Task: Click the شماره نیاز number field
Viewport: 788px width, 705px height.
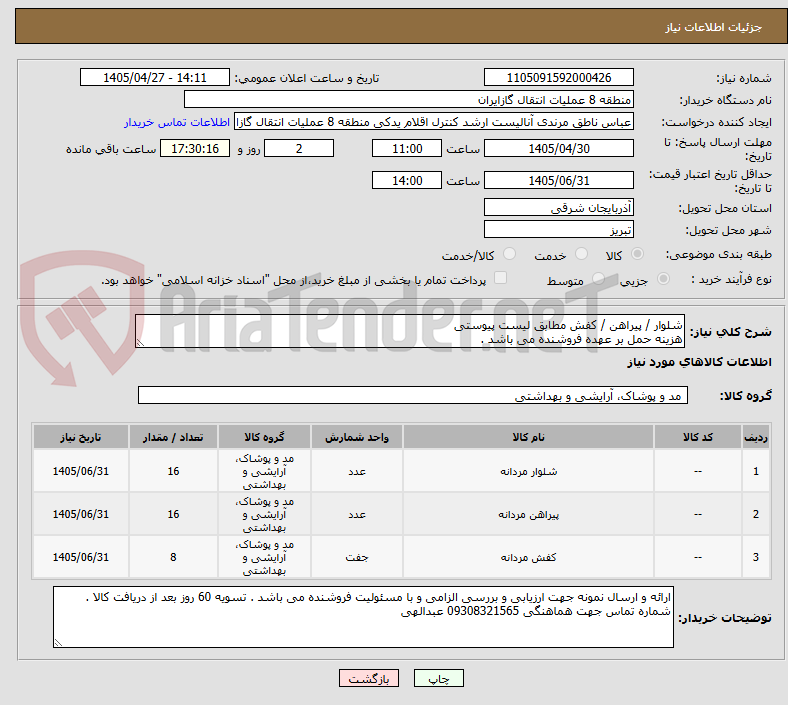Action: [559, 78]
